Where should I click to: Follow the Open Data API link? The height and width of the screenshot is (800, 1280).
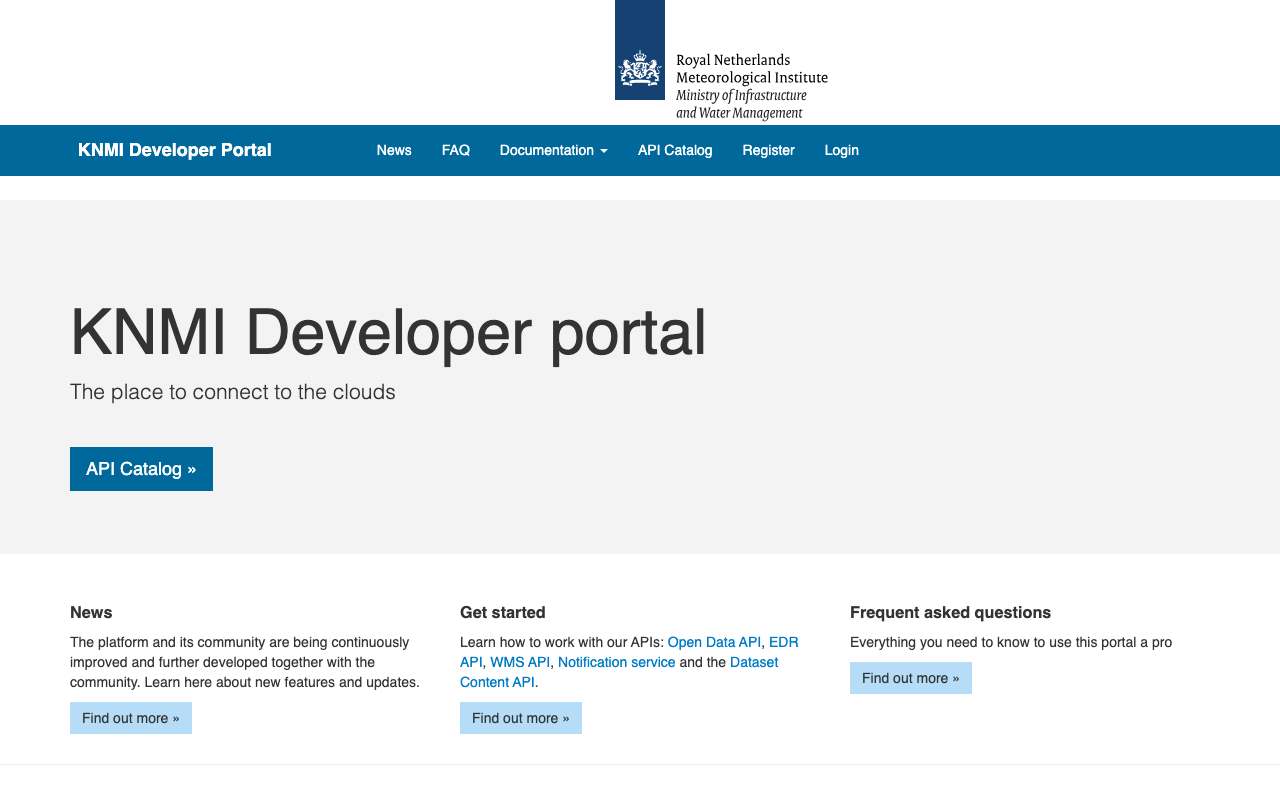coord(714,642)
